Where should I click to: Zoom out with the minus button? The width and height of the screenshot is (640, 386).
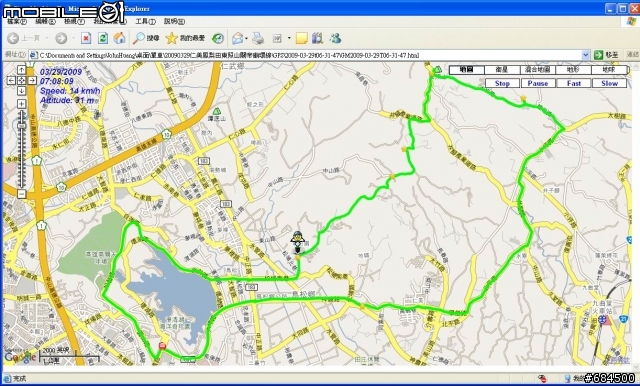click(21, 194)
